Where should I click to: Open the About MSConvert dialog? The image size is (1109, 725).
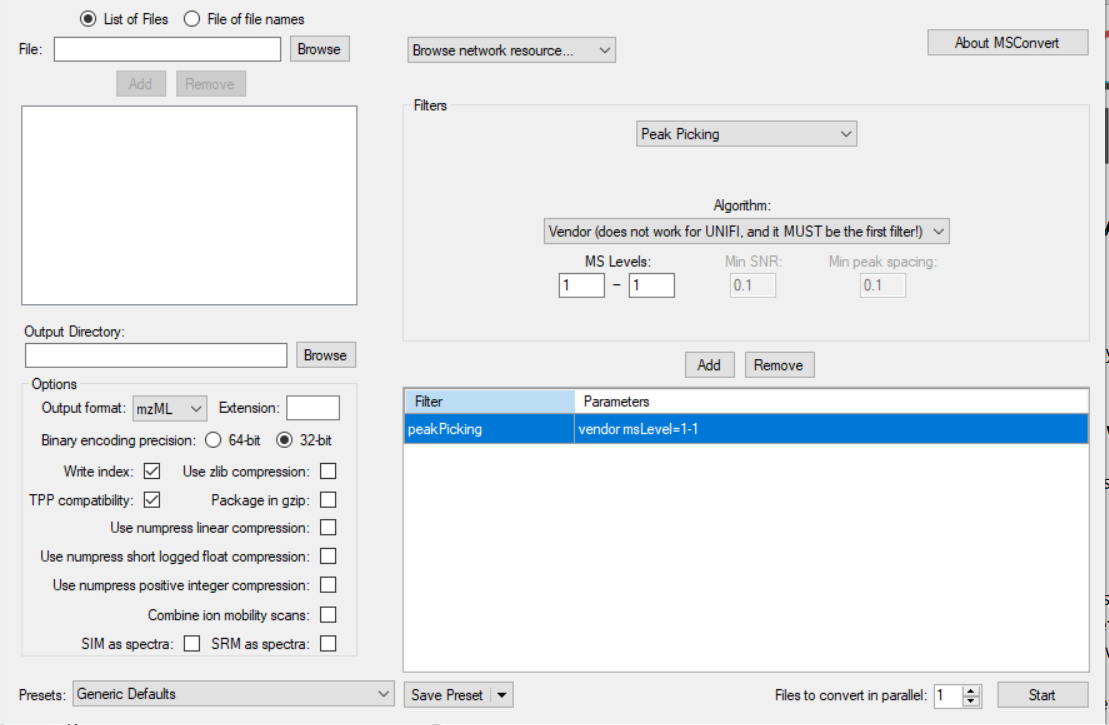pos(1006,42)
